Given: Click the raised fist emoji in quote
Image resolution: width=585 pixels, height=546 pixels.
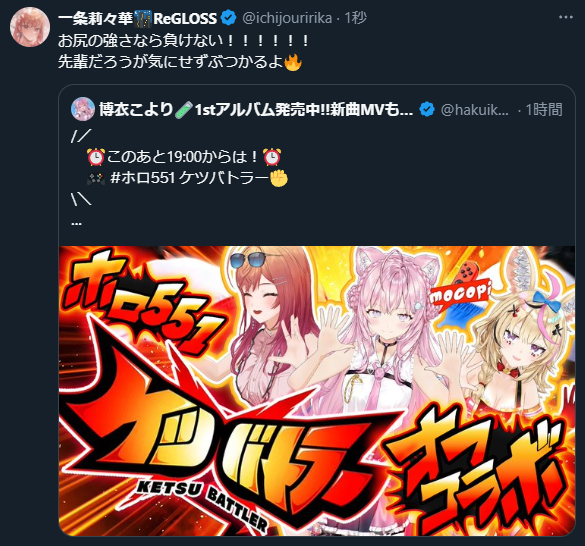Looking at the screenshot, I should [279, 178].
